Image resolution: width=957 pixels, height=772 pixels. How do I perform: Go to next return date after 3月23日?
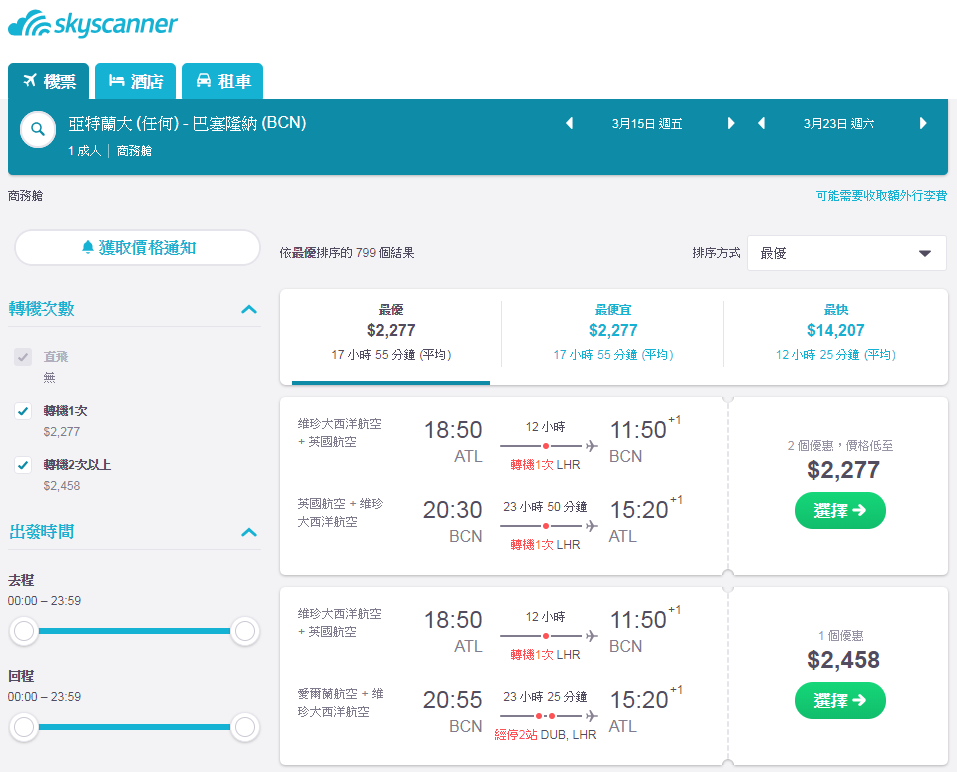click(923, 123)
